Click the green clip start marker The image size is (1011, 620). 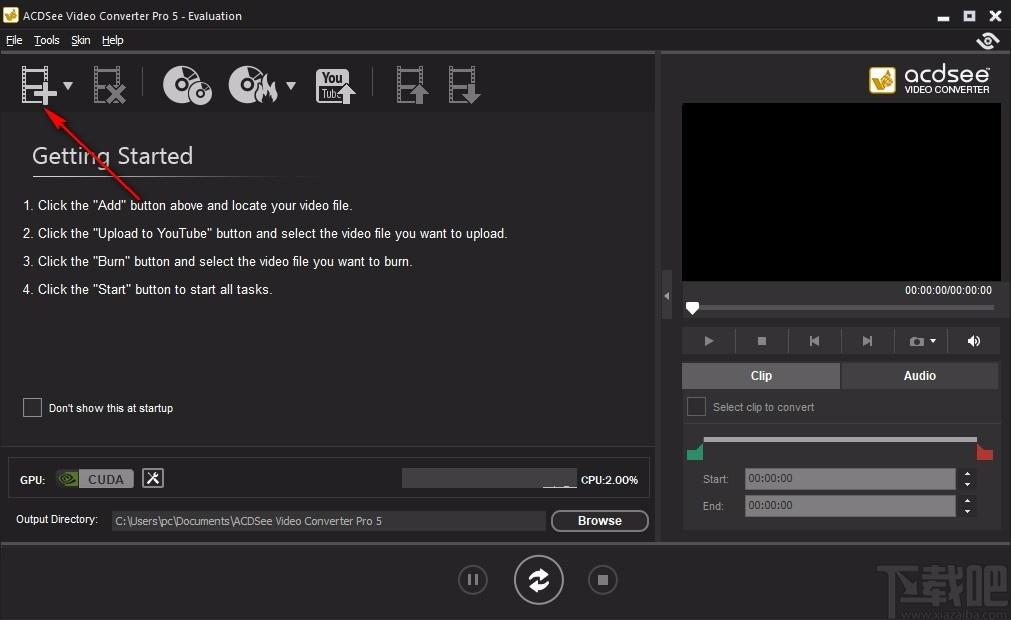[x=694, y=452]
